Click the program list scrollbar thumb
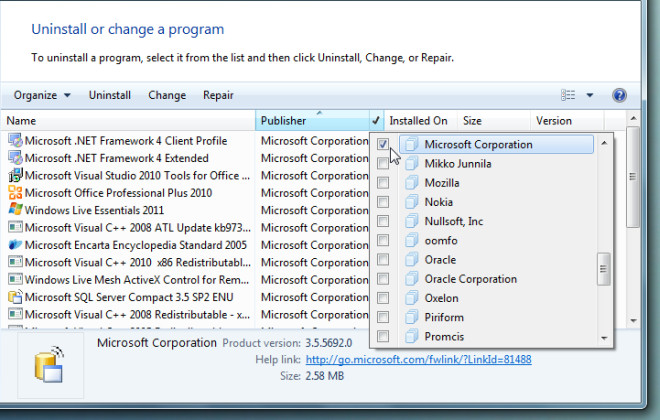Viewport: 660px width, 420px height. pyautogui.click(x=633, y=177)
